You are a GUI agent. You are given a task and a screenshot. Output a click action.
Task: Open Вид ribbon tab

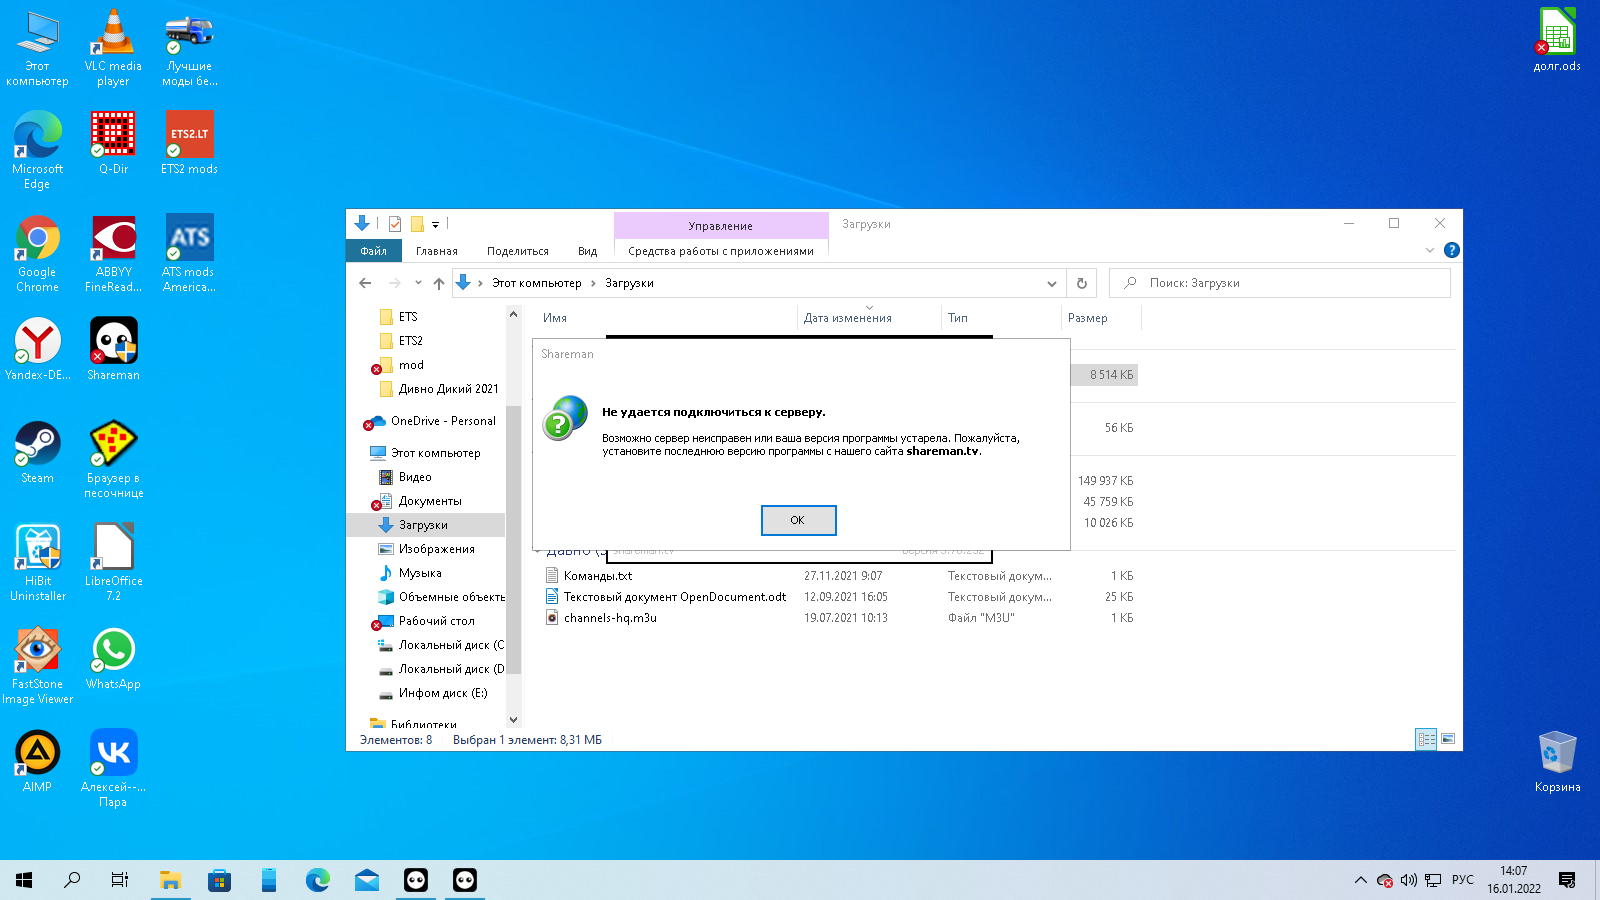coord(588,251)
